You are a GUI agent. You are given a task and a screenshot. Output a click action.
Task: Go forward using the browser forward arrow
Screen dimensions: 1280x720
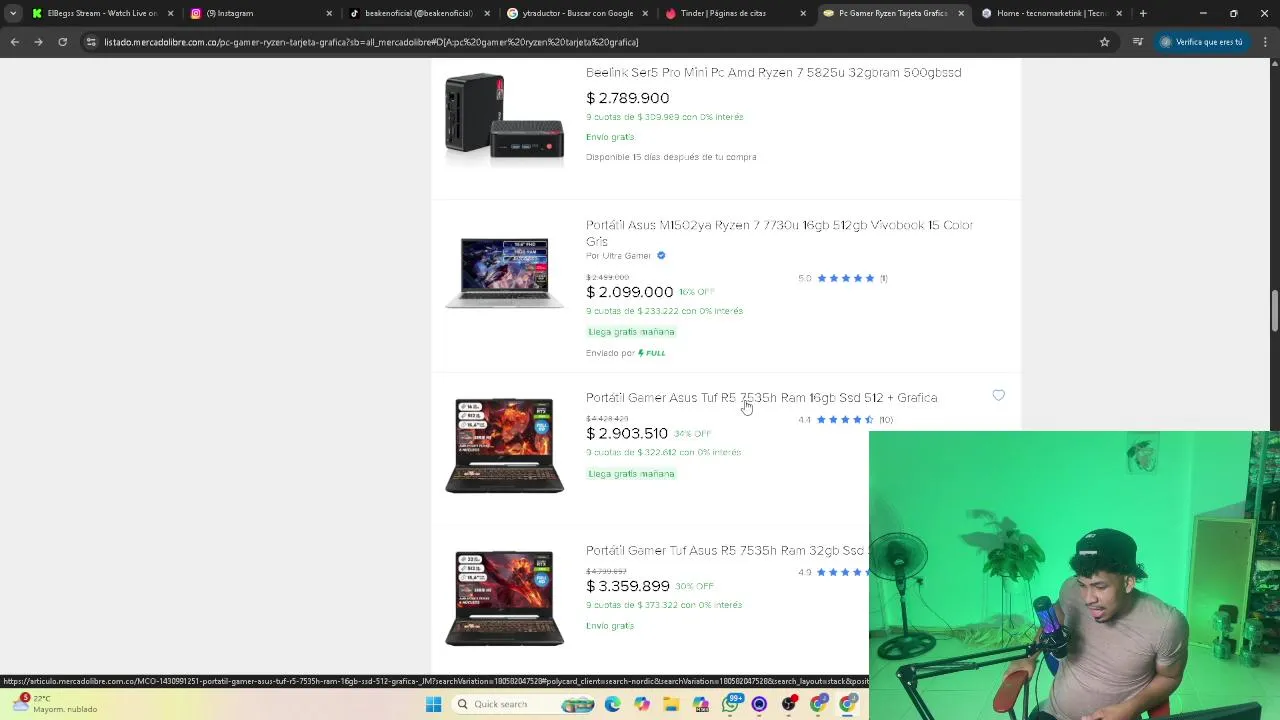(38, 42)
